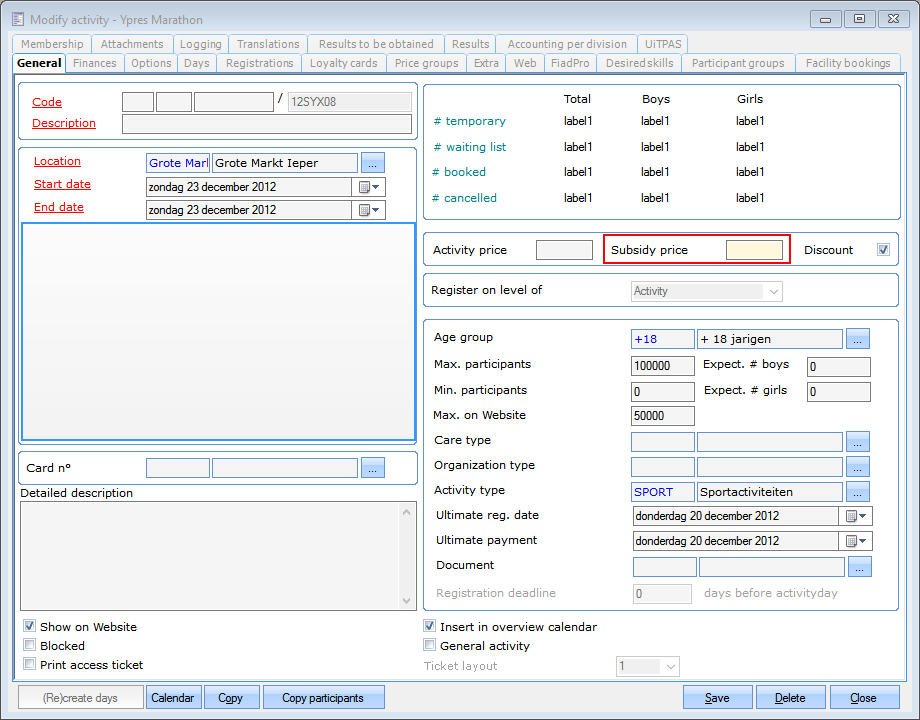Enable the Blocked checkbox
The image size is (920, 720).
[x=30, y=646]
